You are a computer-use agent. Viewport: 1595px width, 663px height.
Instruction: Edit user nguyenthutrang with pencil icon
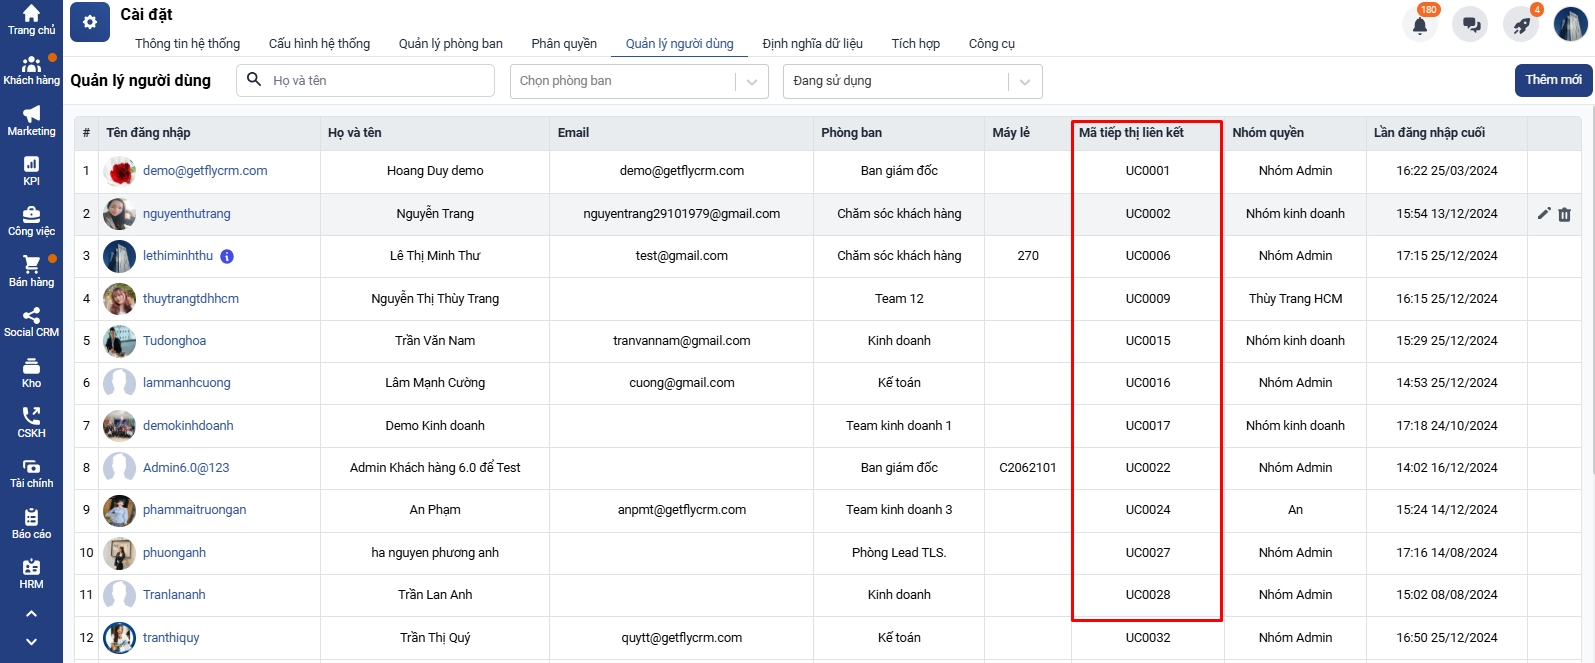1544,214
